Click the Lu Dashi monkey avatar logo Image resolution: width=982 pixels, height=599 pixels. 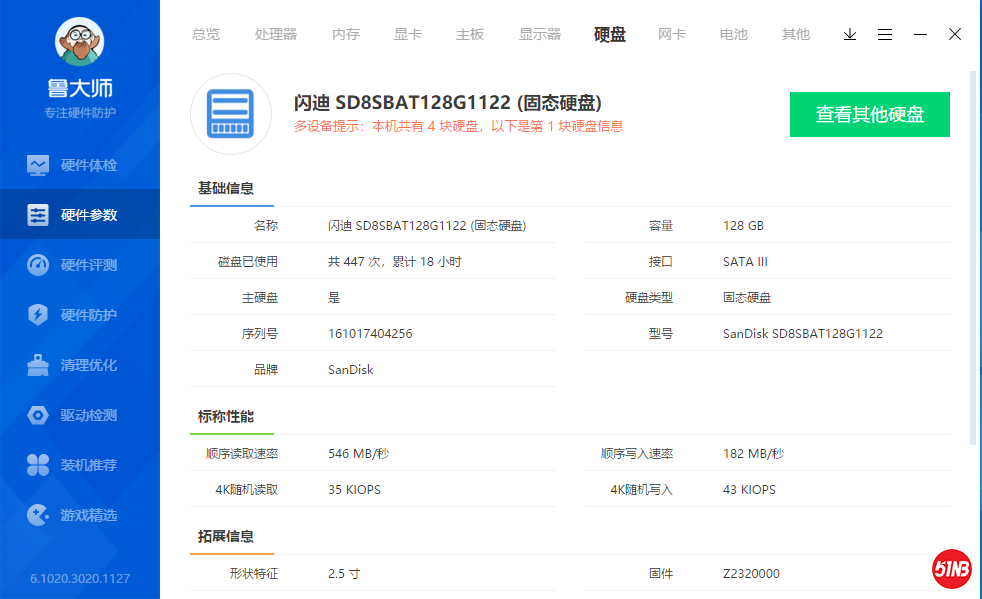(x=79, y=43)
